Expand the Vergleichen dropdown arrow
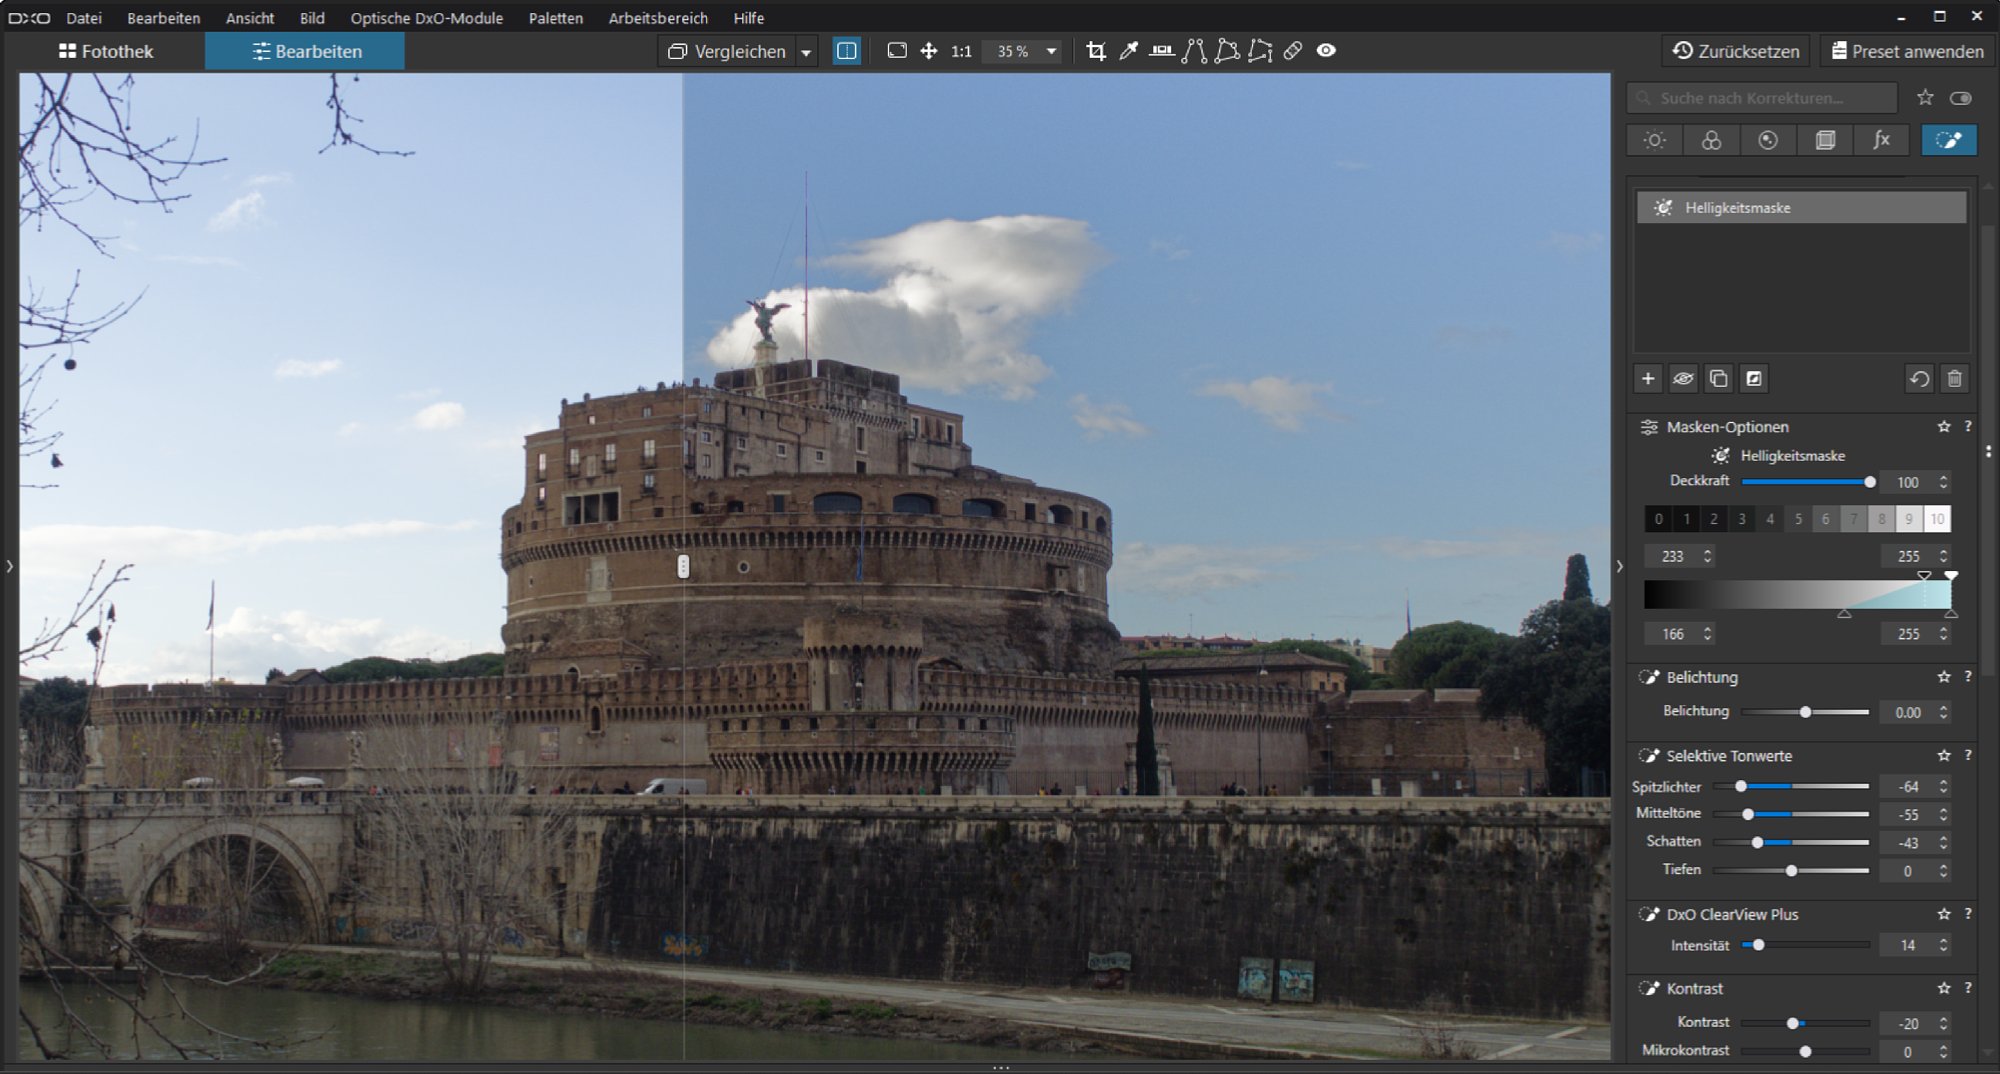Screen dimensions: 2000x1074 806,52
